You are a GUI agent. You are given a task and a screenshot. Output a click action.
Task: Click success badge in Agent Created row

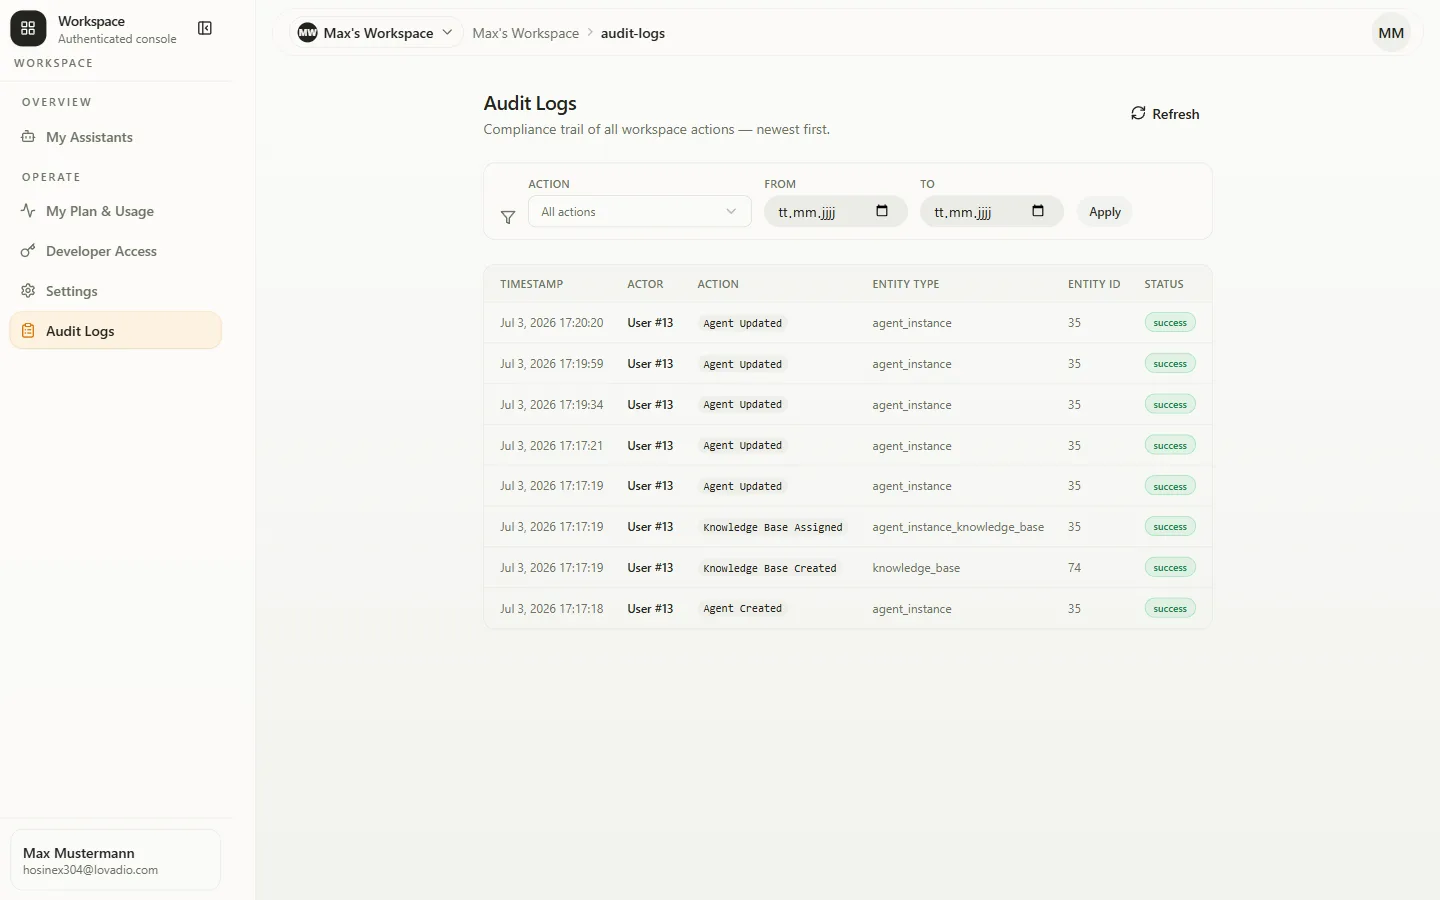(1170, 609)
